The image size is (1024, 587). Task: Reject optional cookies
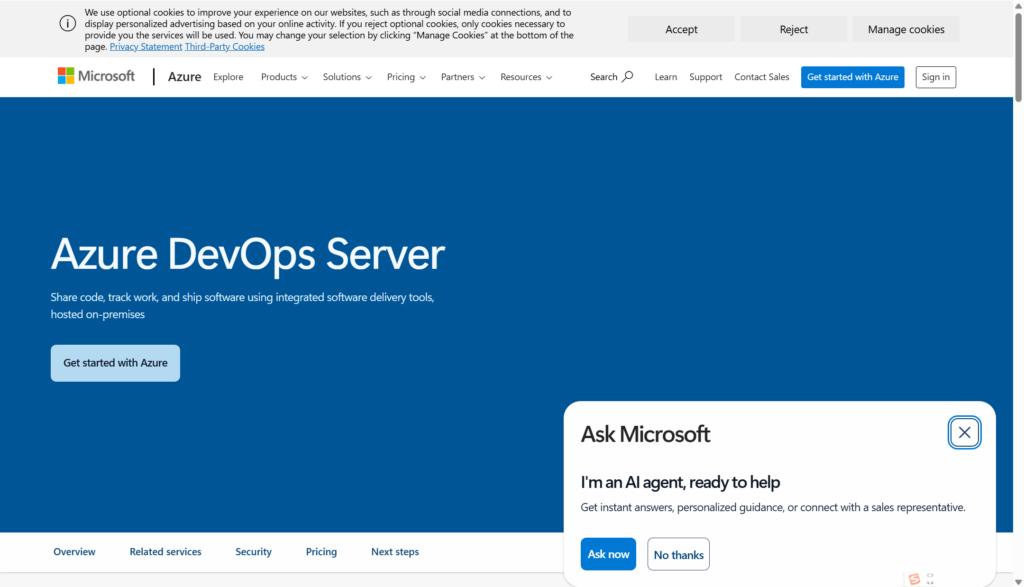793,29
